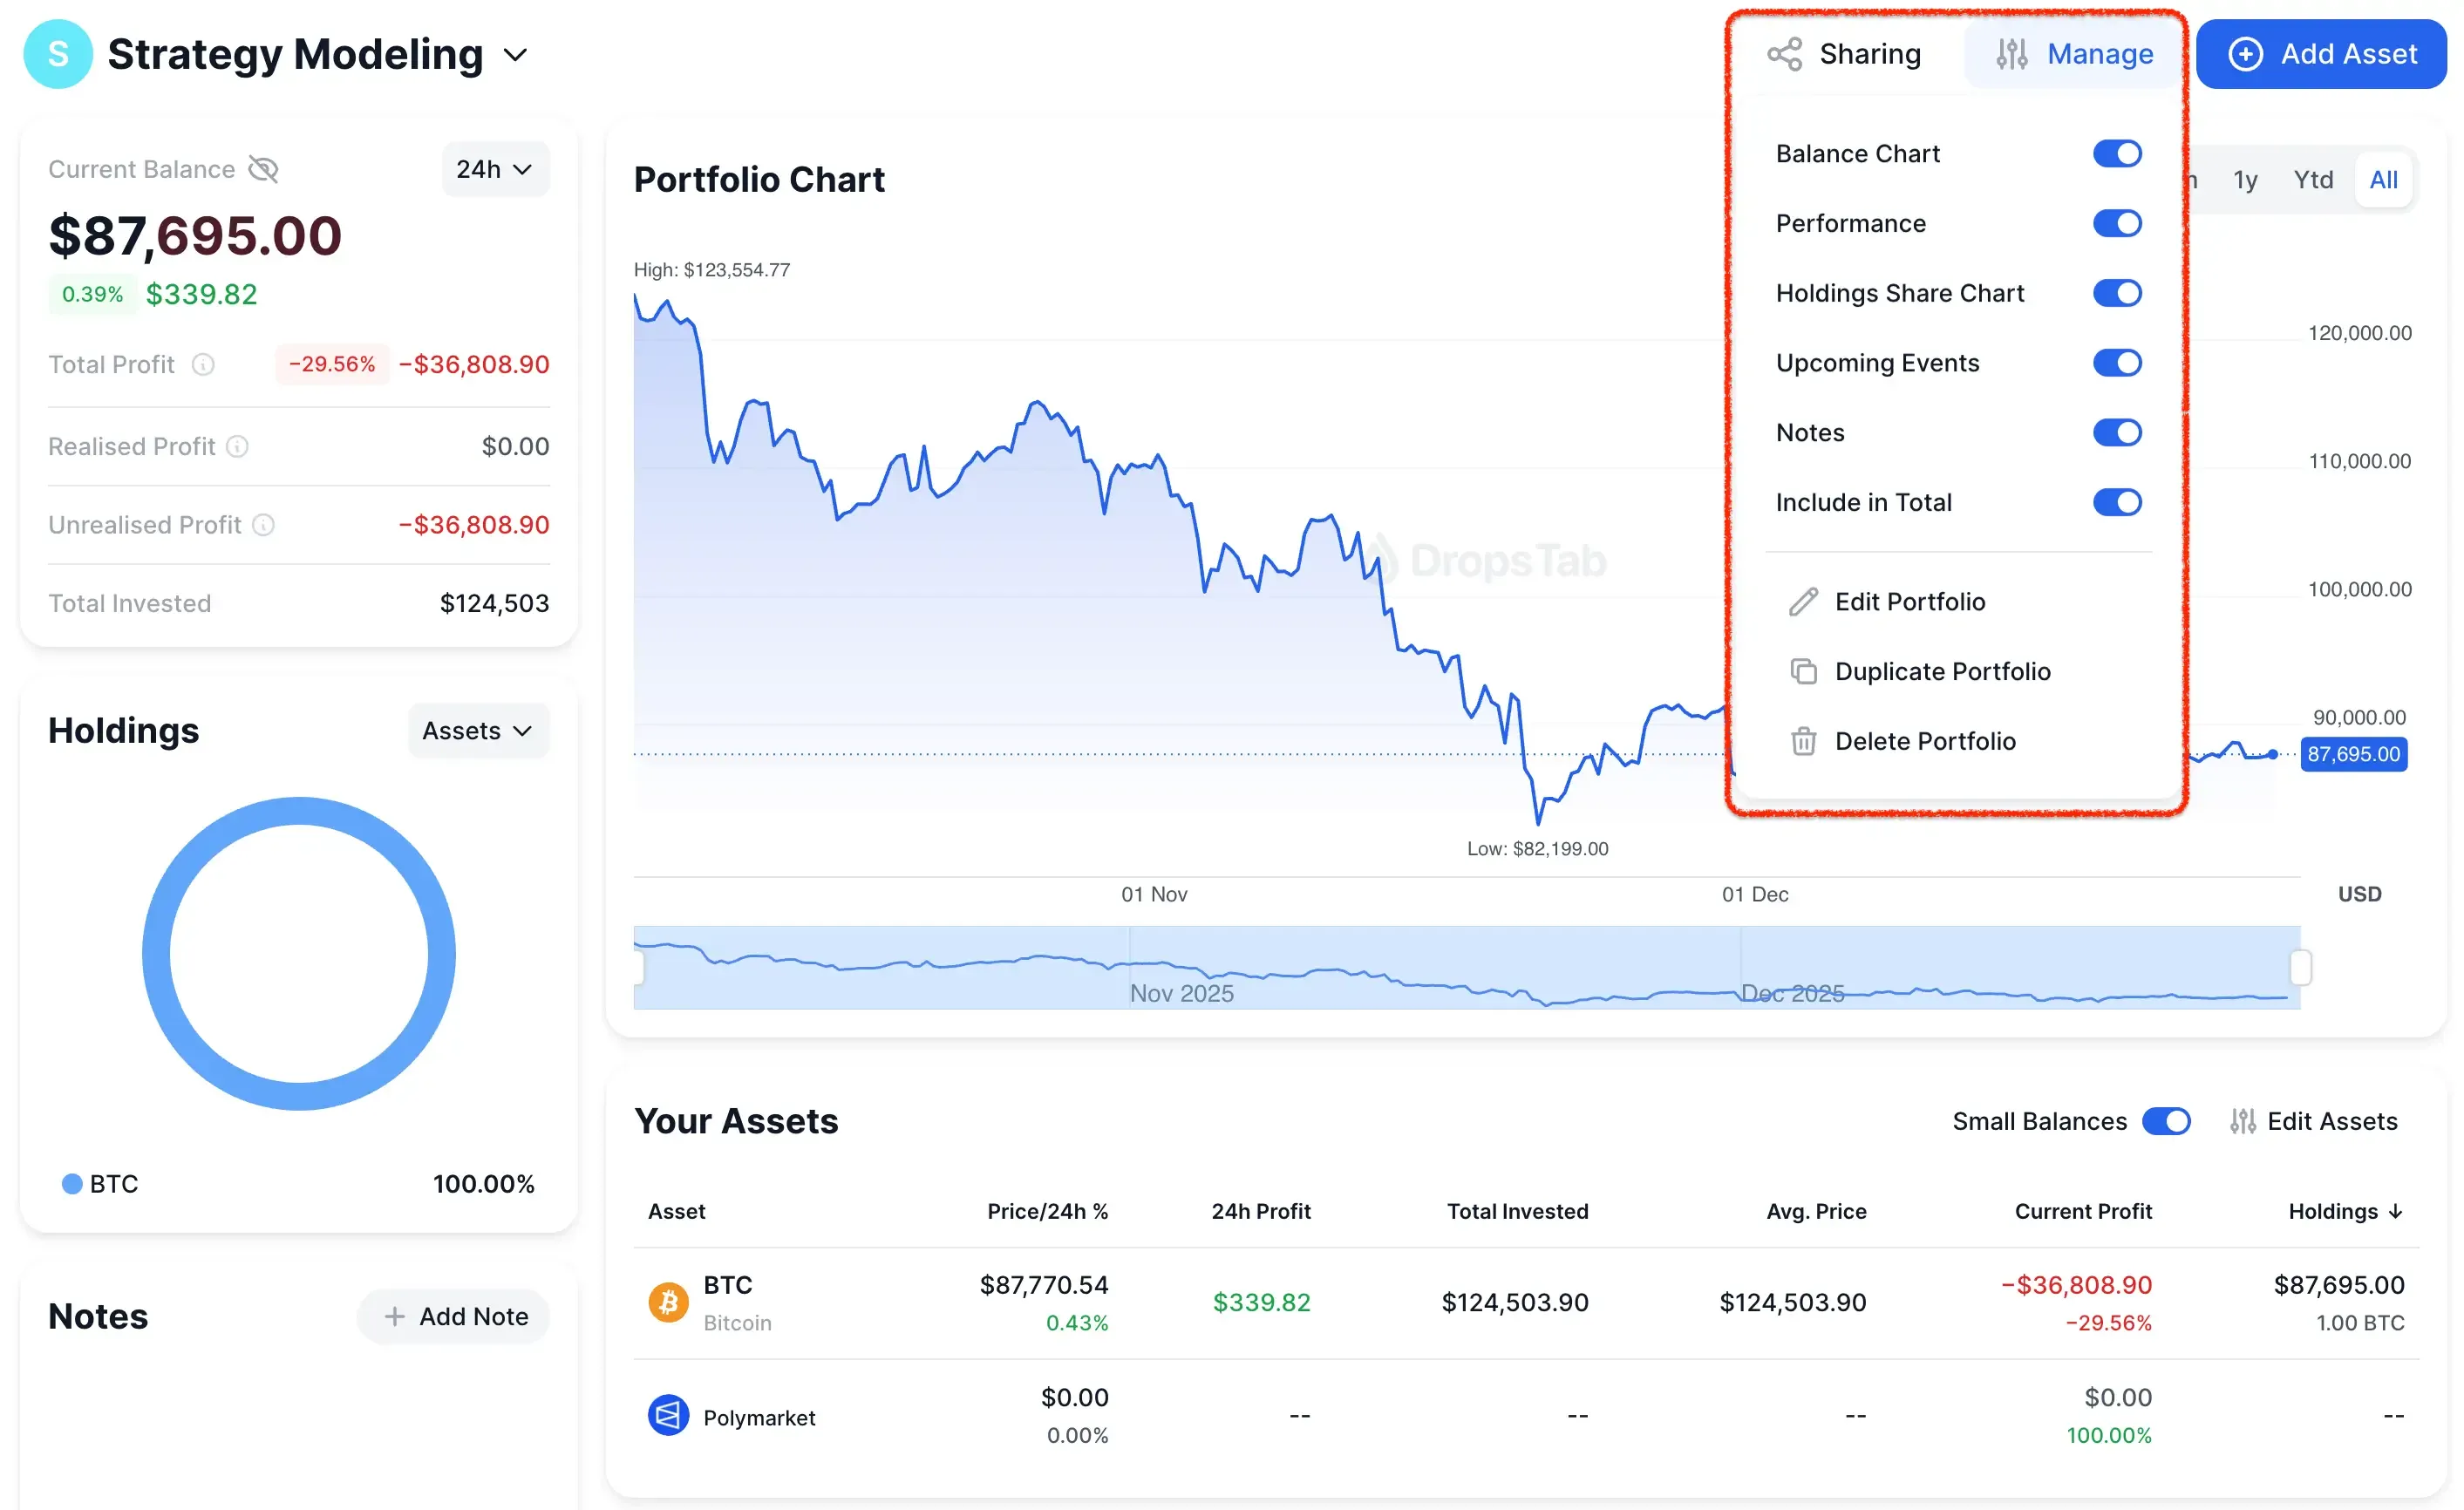Viewport: 2464px width, 1510px height.
Task: Click the Sharing icon
Action: (1784, 53)
